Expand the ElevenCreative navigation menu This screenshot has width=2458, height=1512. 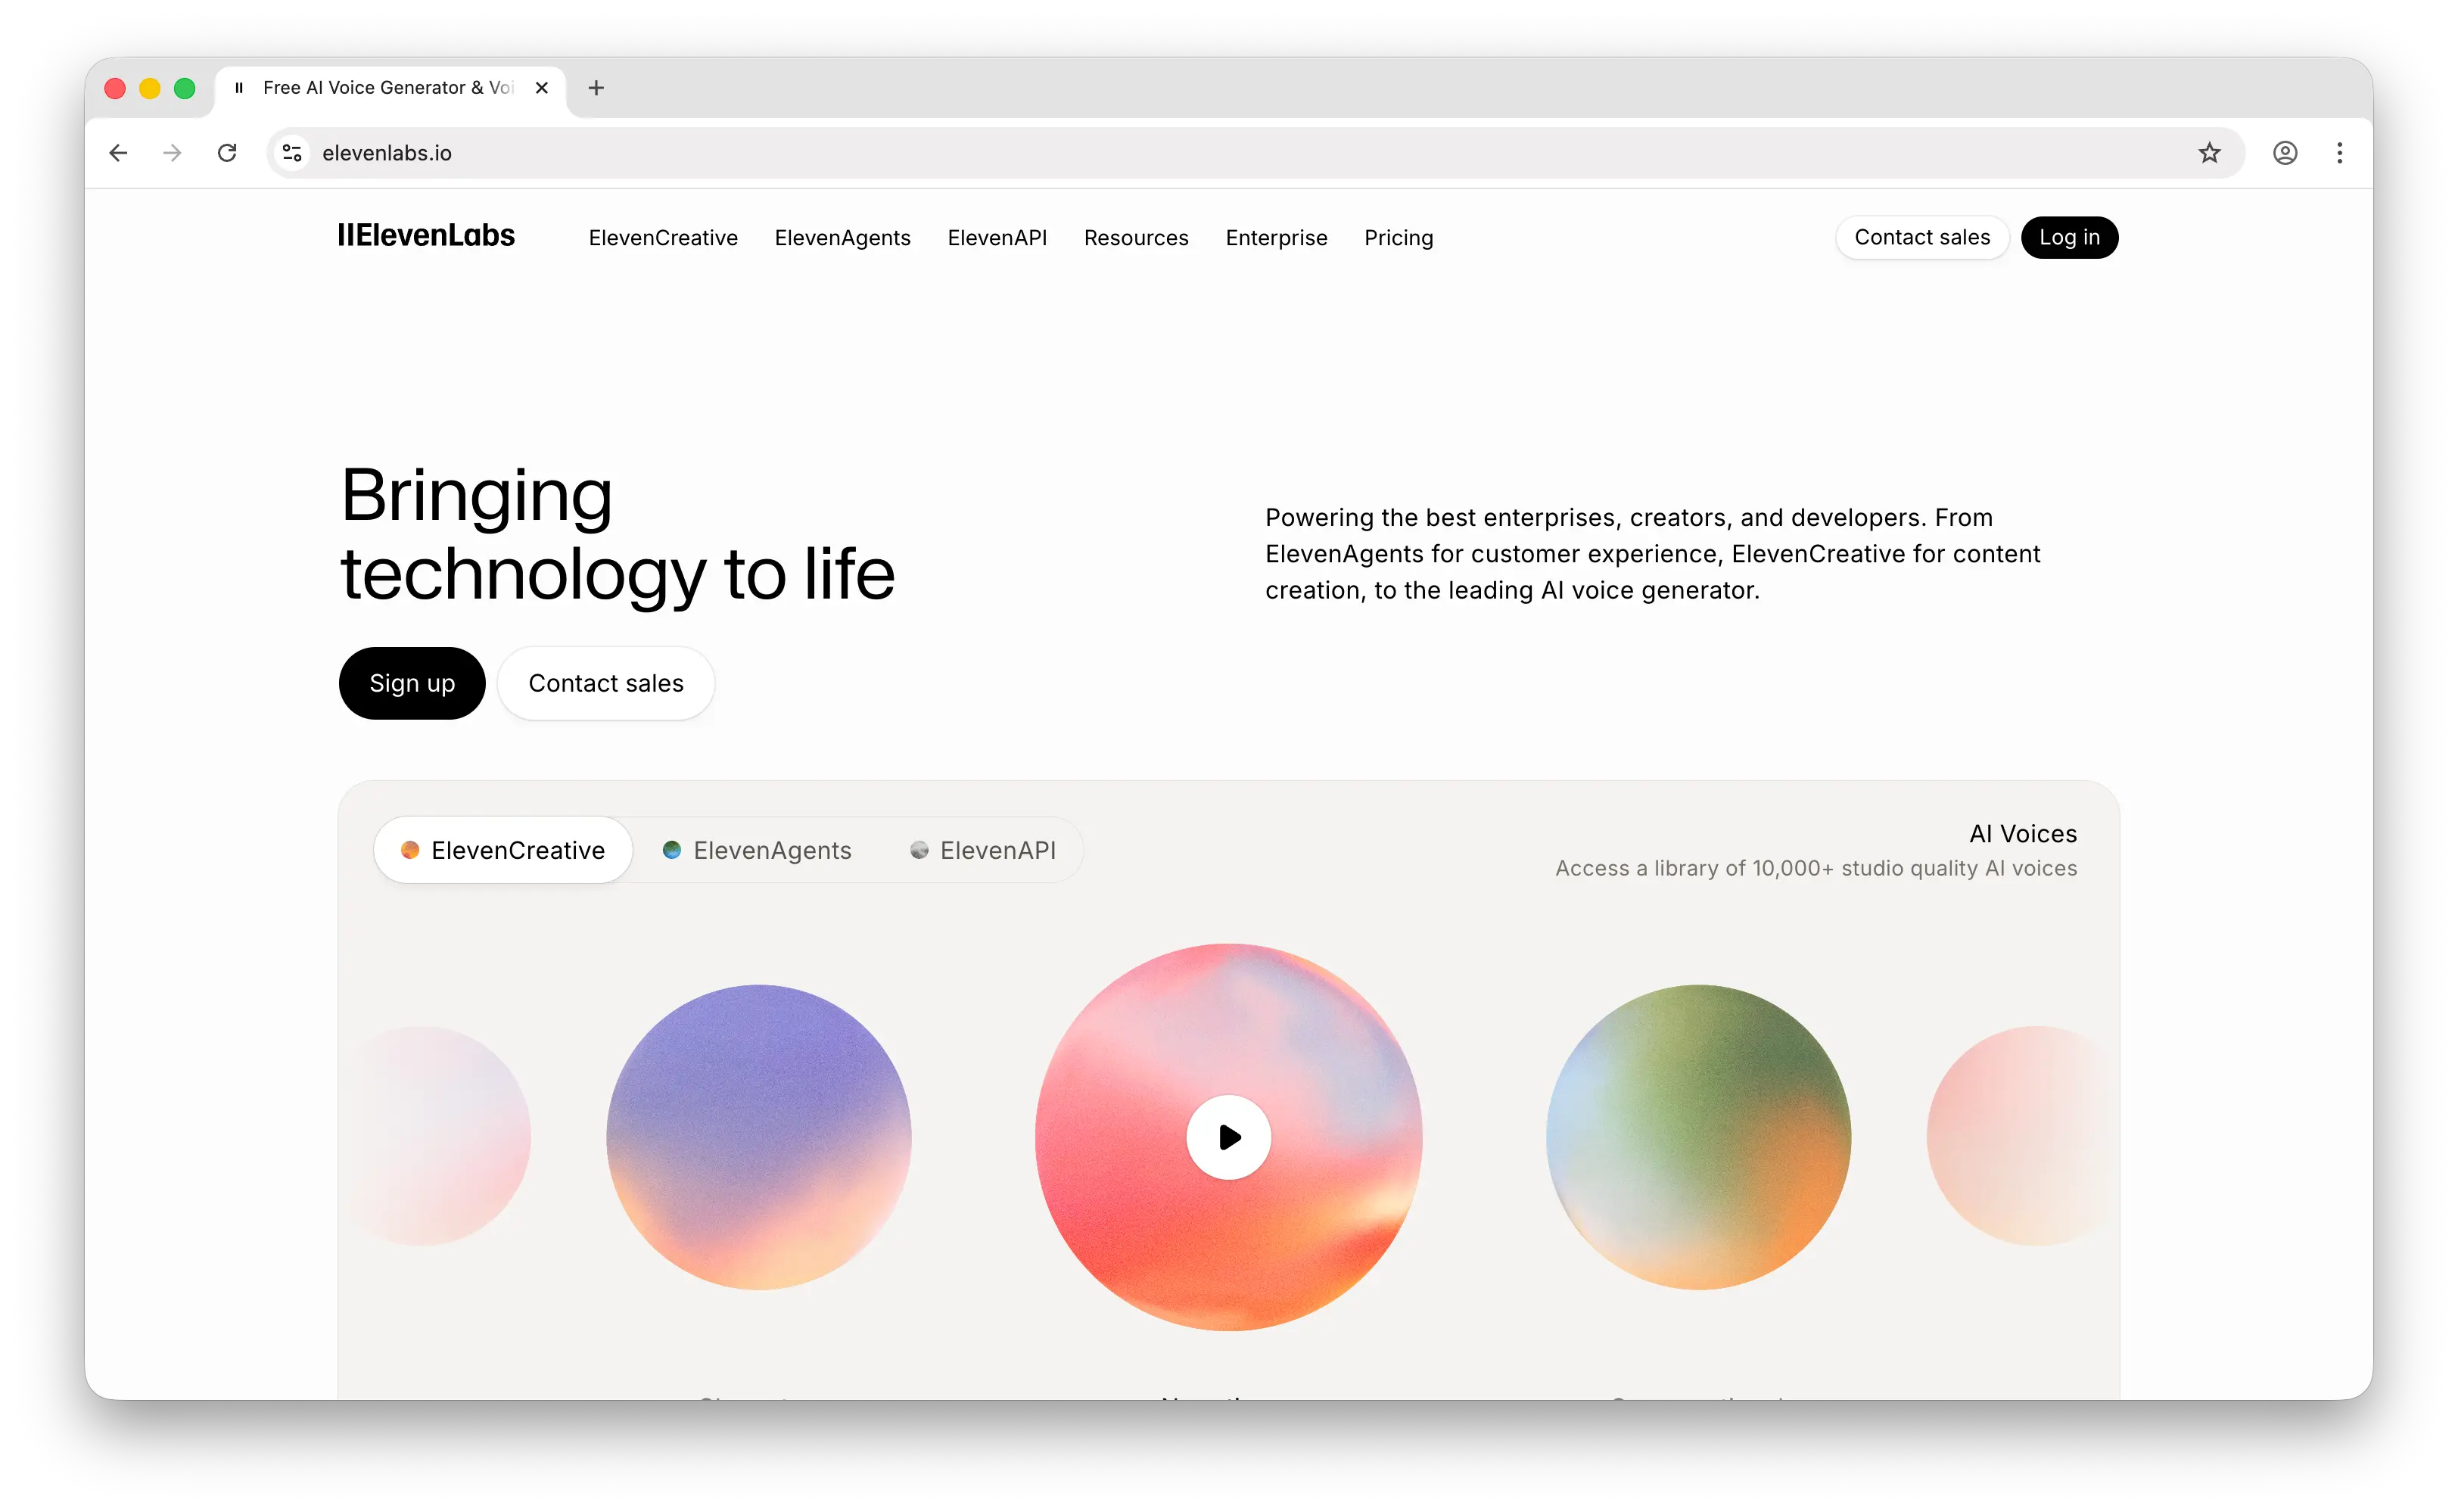pyautogui.click(x=663, y=238)
